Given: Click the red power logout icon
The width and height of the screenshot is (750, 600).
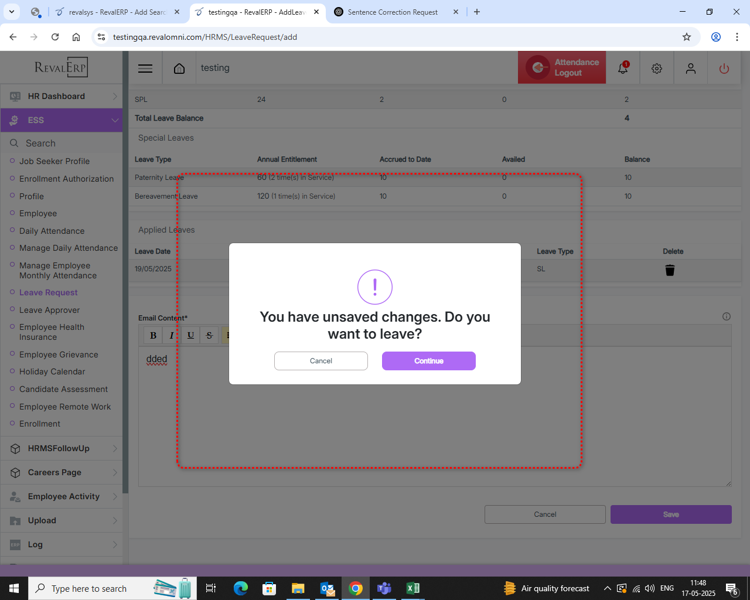Looking at the screenshot, I should pos(724,68).
